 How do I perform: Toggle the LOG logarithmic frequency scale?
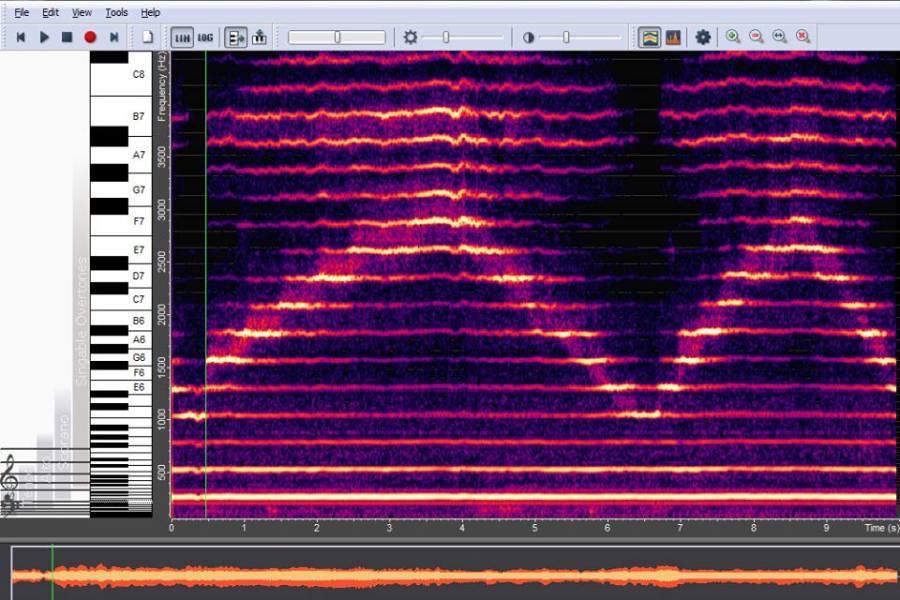pos(205,37)
